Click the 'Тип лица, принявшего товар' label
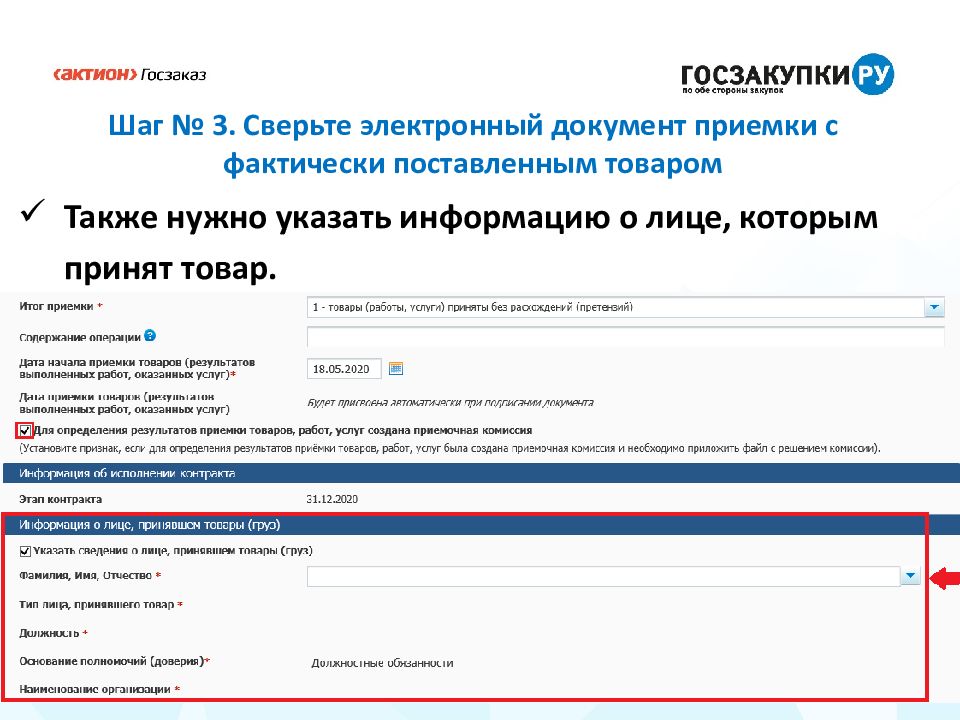The width and height of the screenshot is (960, 720). [99, 605]
